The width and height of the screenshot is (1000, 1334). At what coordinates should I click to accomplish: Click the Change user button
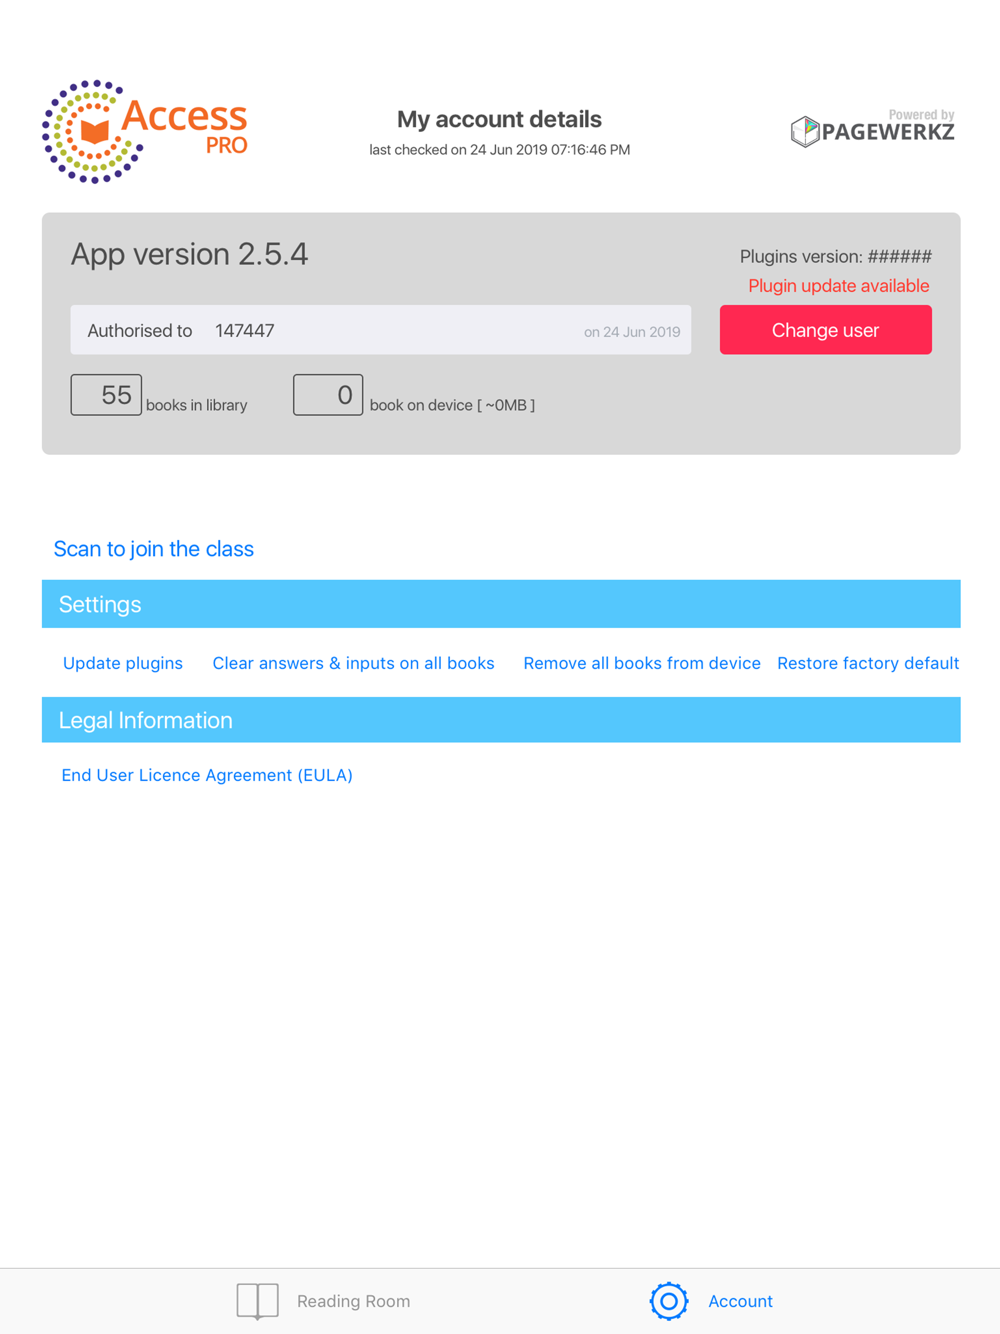826,330
